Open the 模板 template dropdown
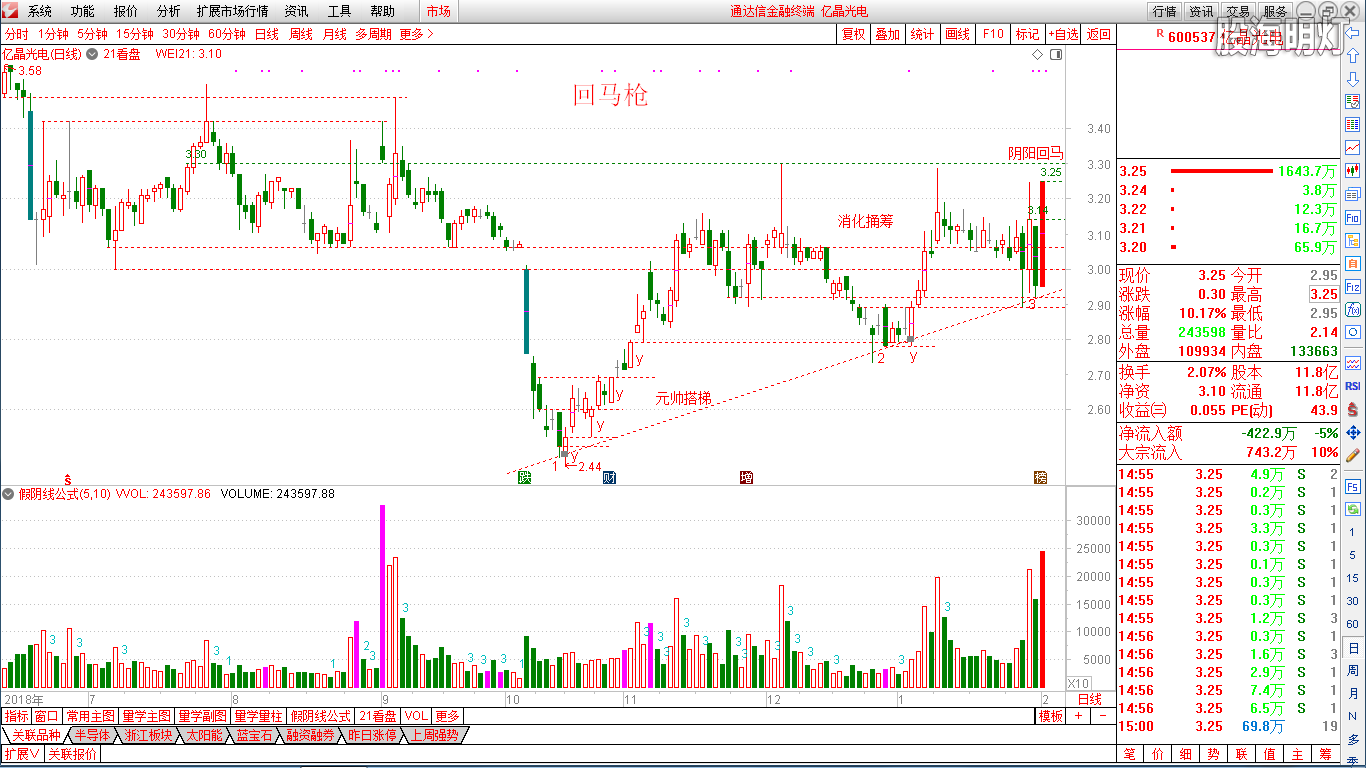Image resolution: width=1366 pixels, height=768 pixels. [1051, 716]
